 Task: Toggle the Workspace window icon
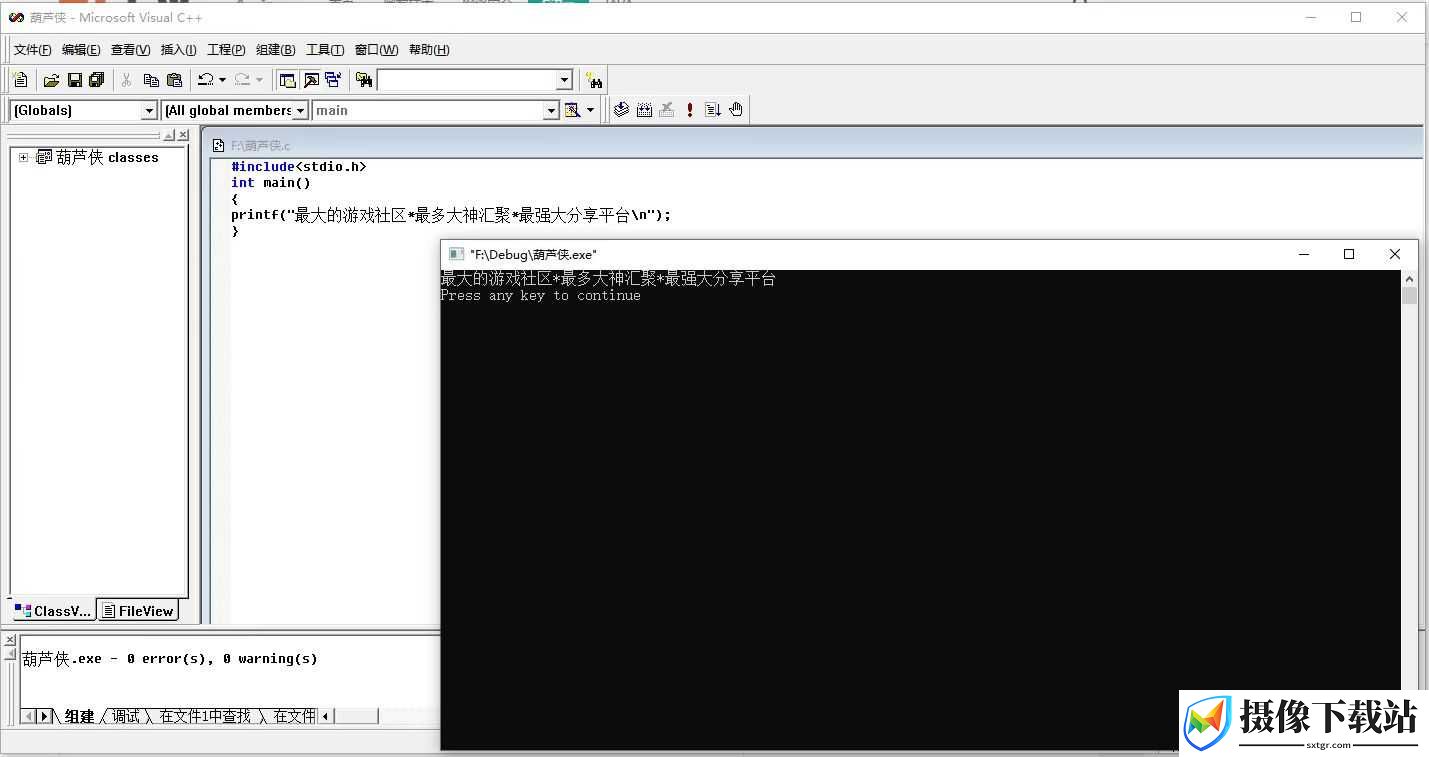tap(288, 80)
